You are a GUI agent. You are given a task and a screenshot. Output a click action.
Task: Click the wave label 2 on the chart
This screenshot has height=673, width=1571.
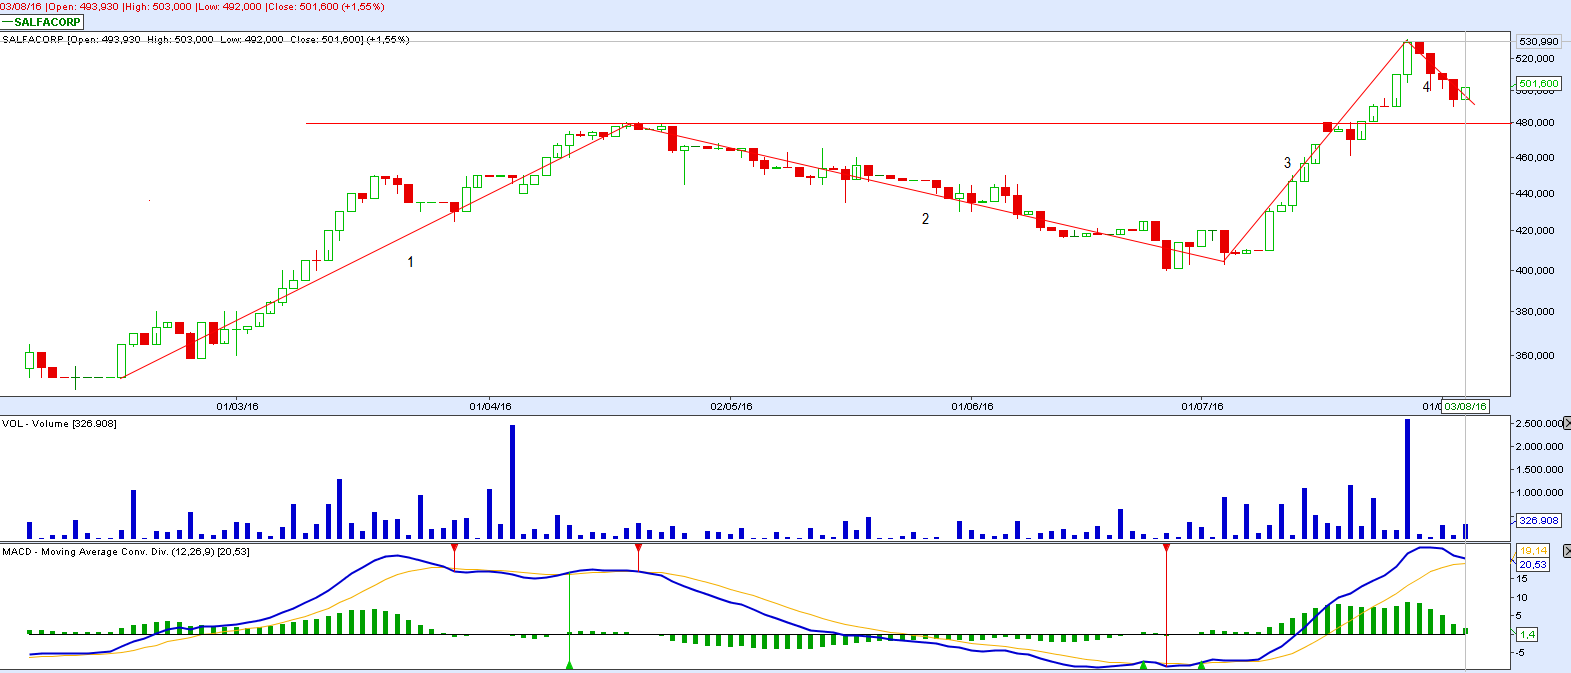(925, 219)
